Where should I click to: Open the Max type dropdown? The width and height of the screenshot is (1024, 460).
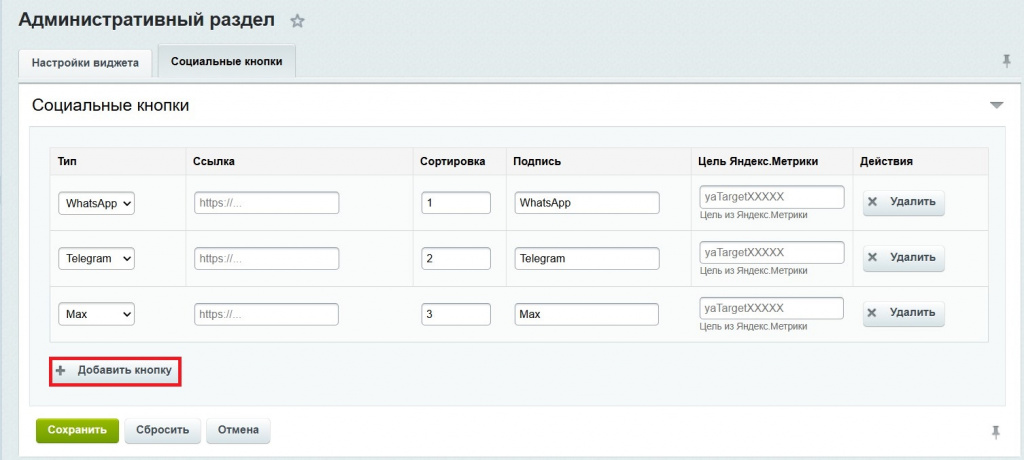point(97,314)
